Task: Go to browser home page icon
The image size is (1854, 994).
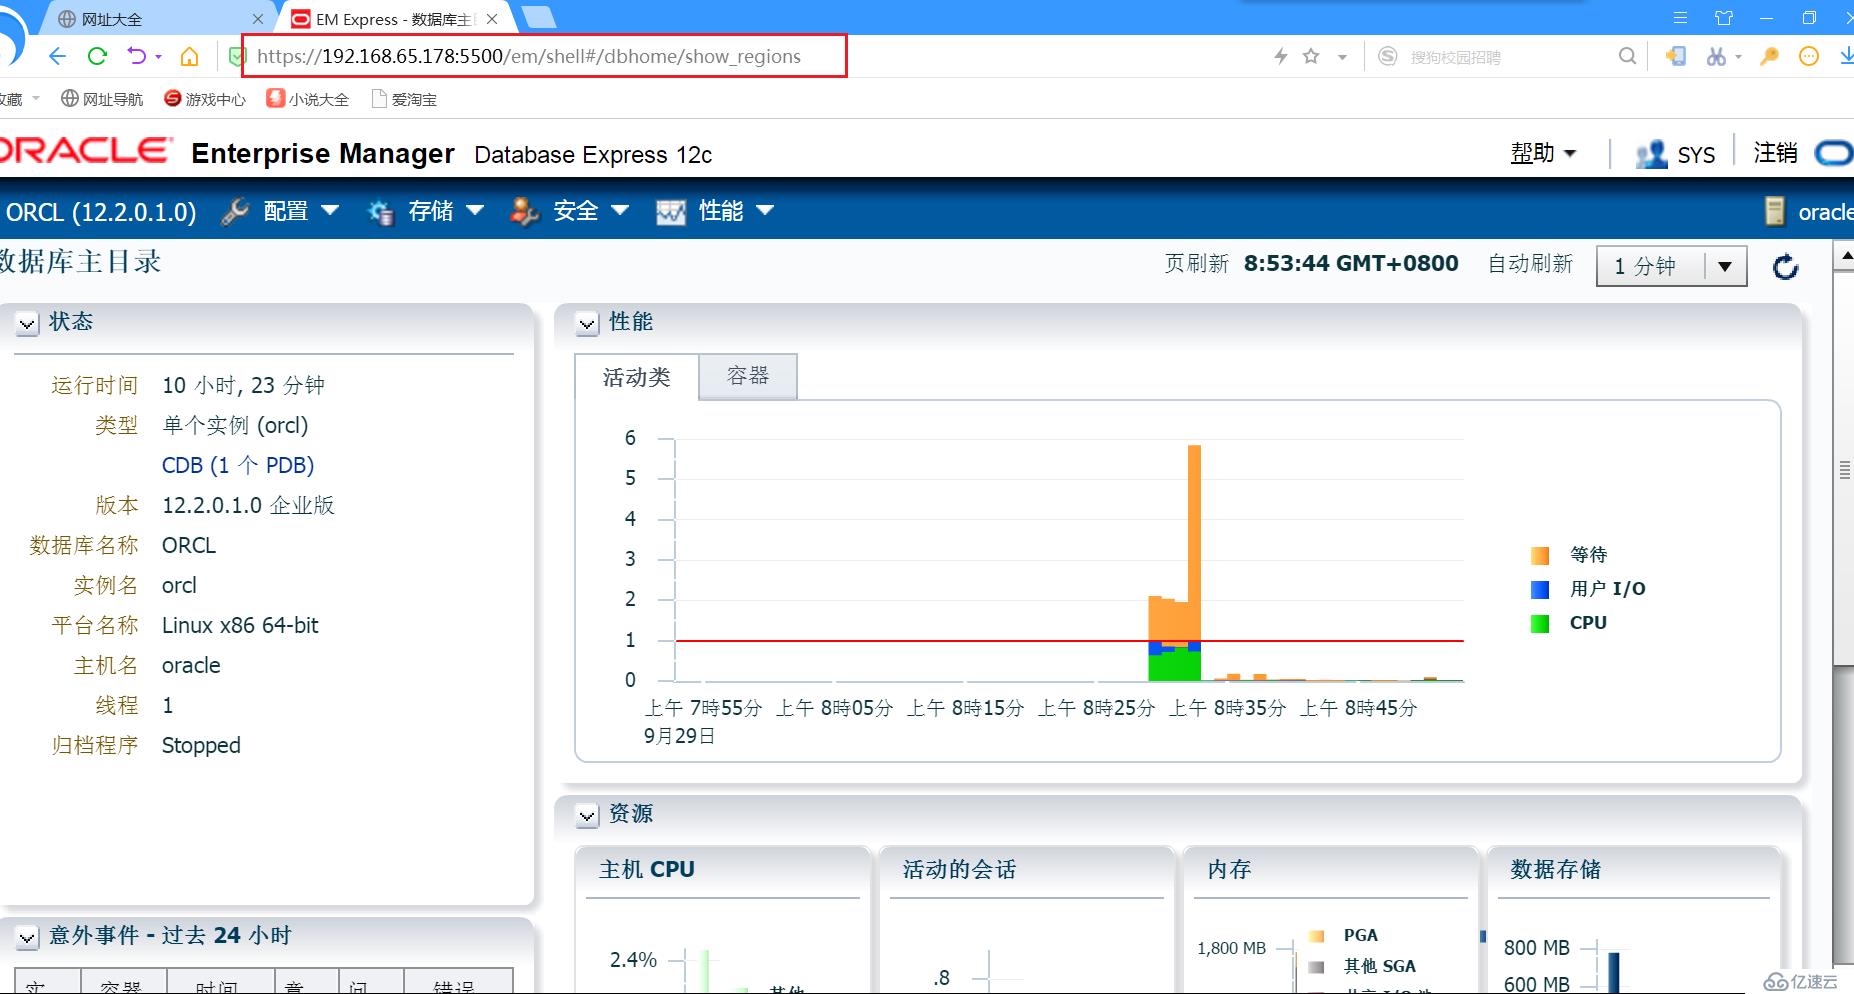Action: pos(189,56)
